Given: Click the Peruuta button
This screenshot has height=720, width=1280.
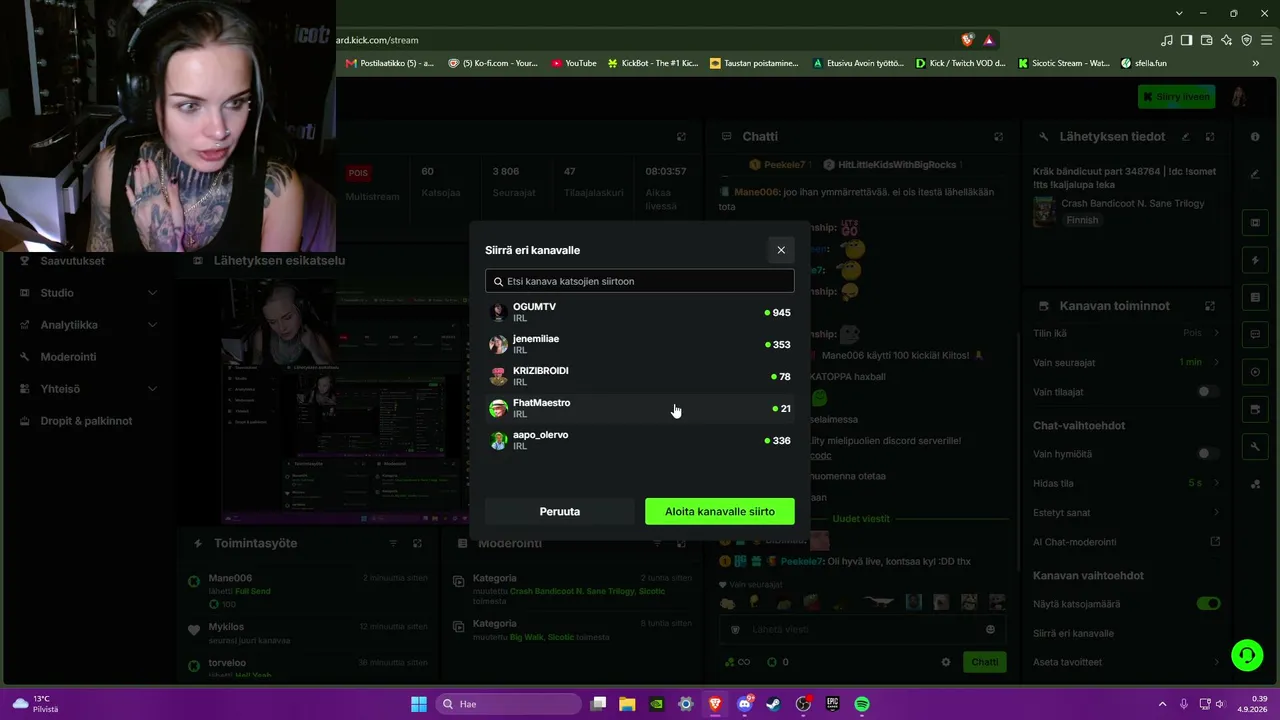Looking at the screenshot, I should [560, 511].
